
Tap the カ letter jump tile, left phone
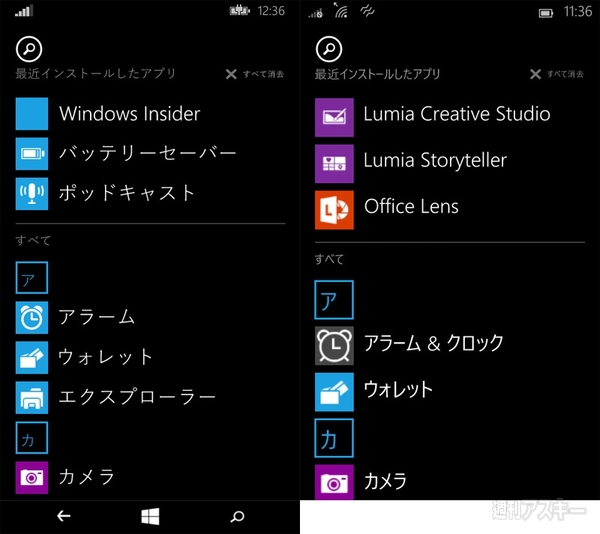tap(32, 438)
